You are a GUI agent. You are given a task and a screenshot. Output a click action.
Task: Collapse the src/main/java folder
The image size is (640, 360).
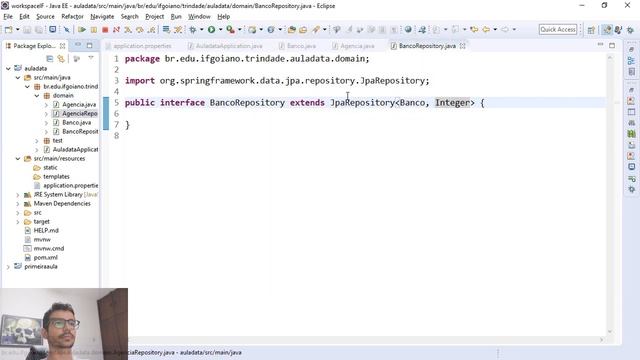18,78
